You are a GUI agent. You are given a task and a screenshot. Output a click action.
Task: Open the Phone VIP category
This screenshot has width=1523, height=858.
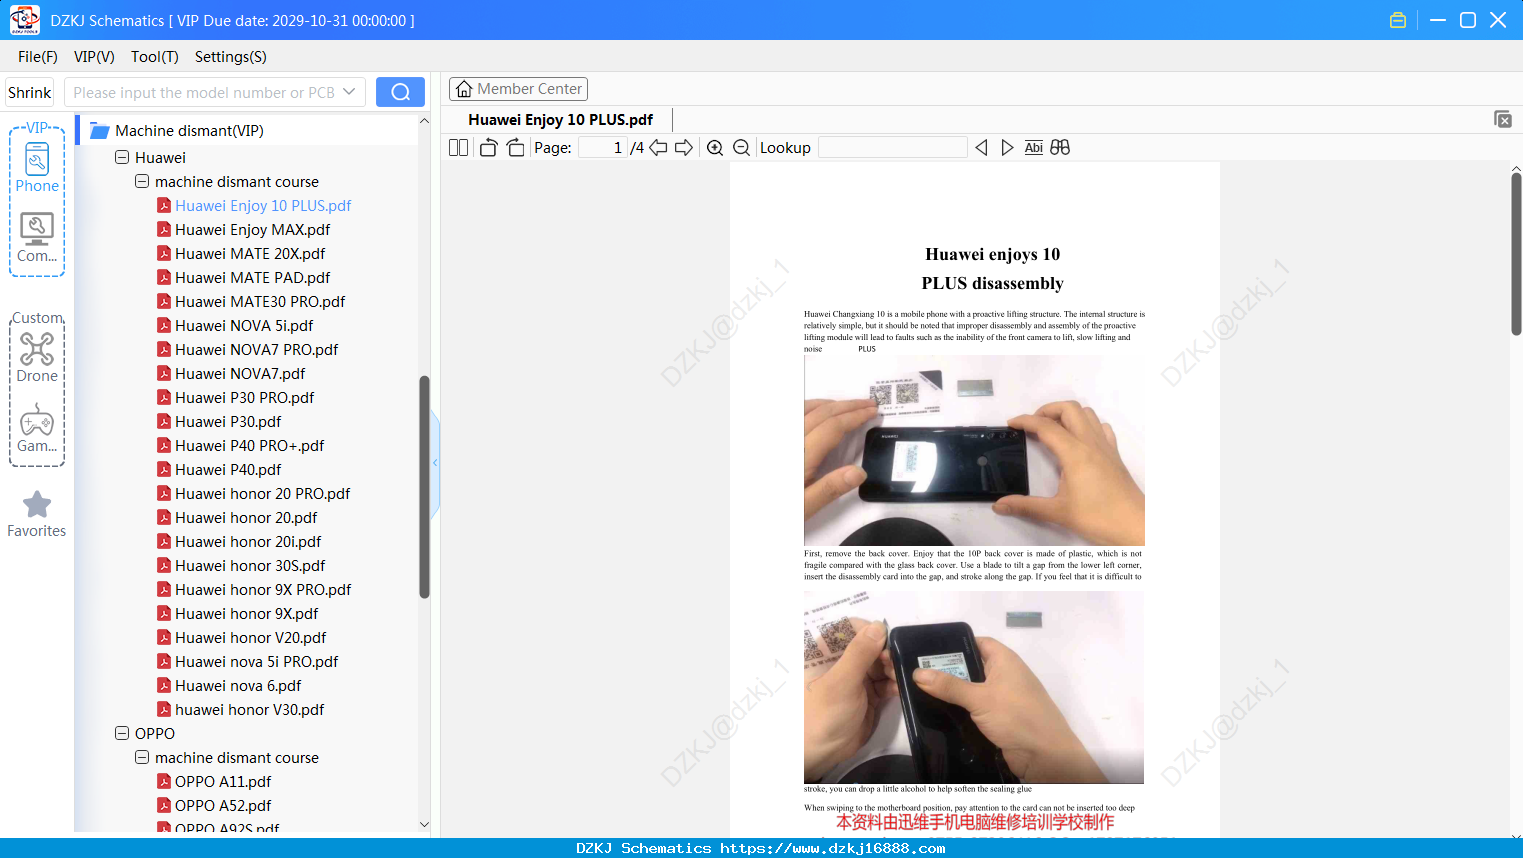[37, 167]
